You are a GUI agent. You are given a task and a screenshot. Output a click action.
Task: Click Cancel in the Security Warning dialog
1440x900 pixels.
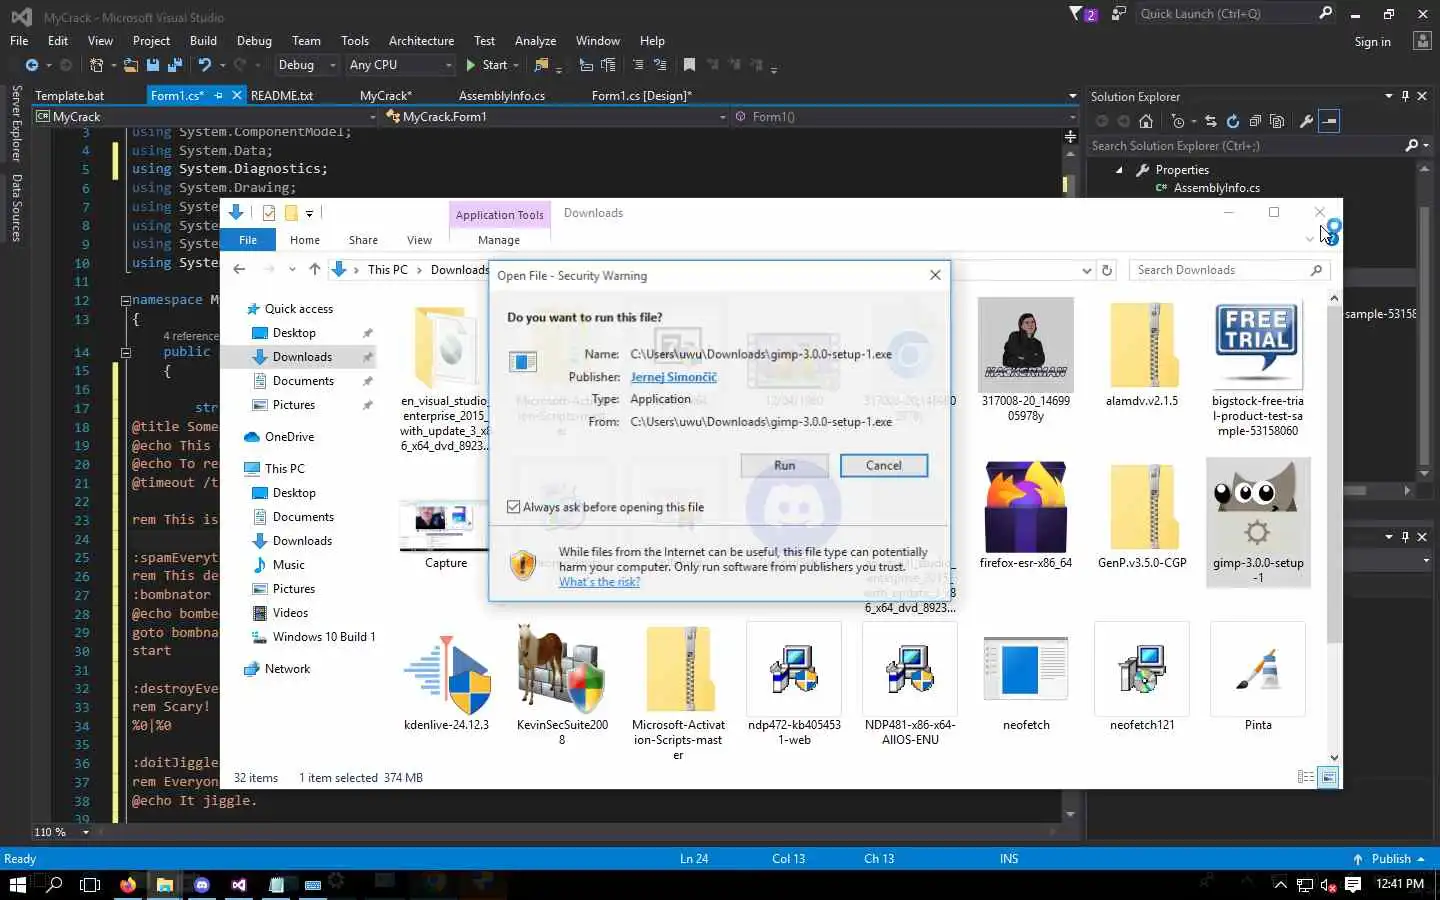click(x=884, y=466)
